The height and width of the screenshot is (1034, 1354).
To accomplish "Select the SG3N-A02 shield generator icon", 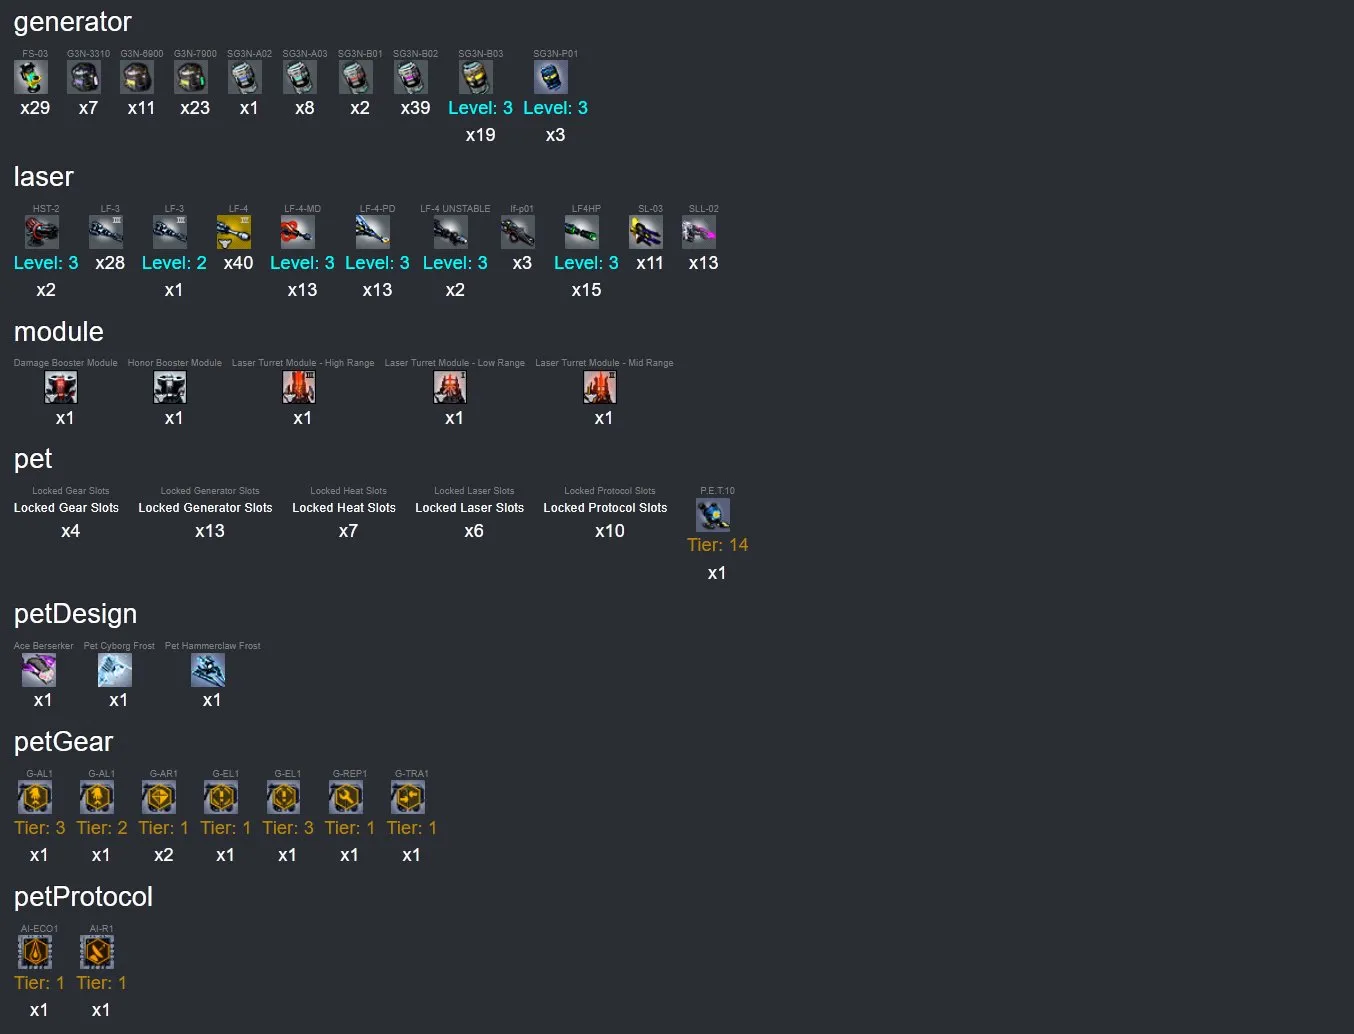I will [x=245, y=77].
